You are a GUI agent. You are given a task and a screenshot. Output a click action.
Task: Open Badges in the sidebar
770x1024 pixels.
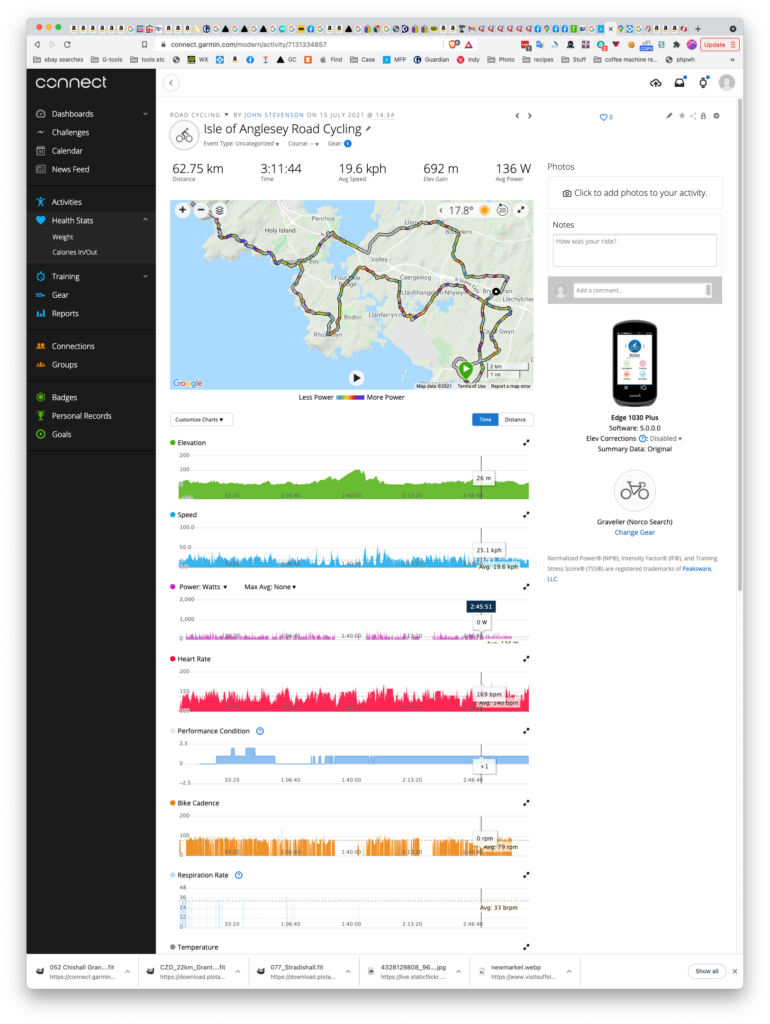coord(64,397)
